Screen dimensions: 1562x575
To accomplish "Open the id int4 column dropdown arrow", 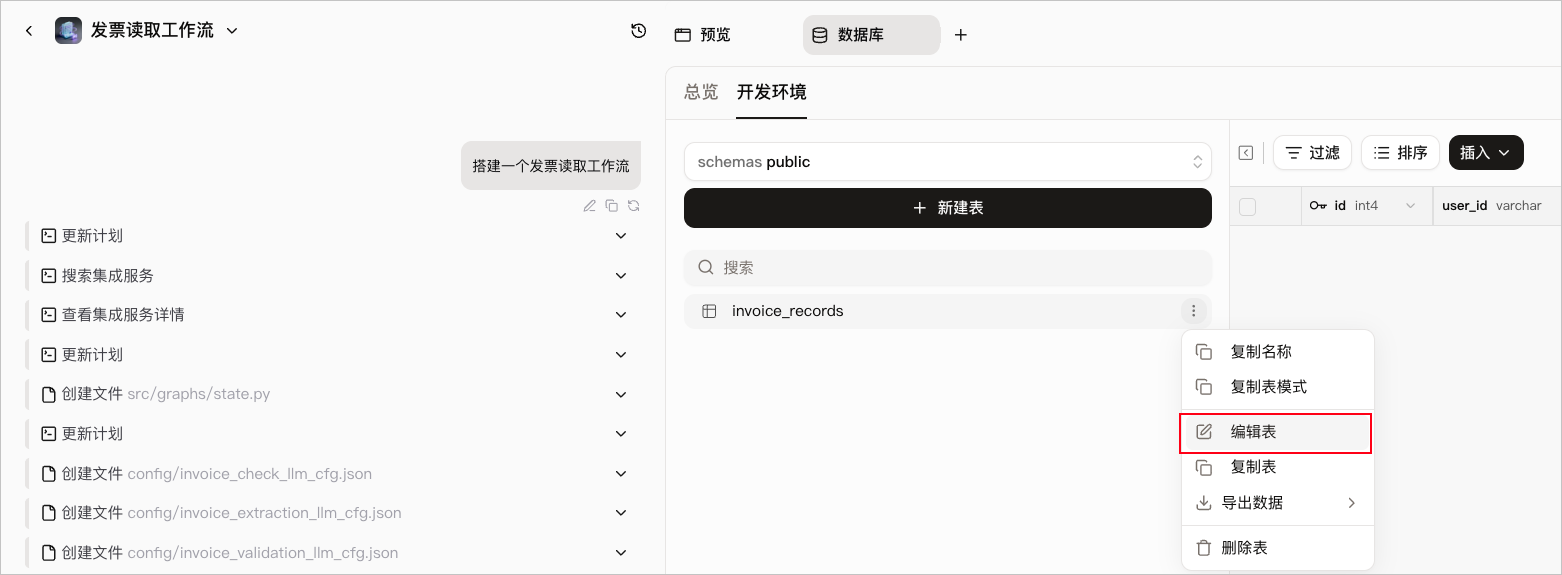I will (1411, 206).
